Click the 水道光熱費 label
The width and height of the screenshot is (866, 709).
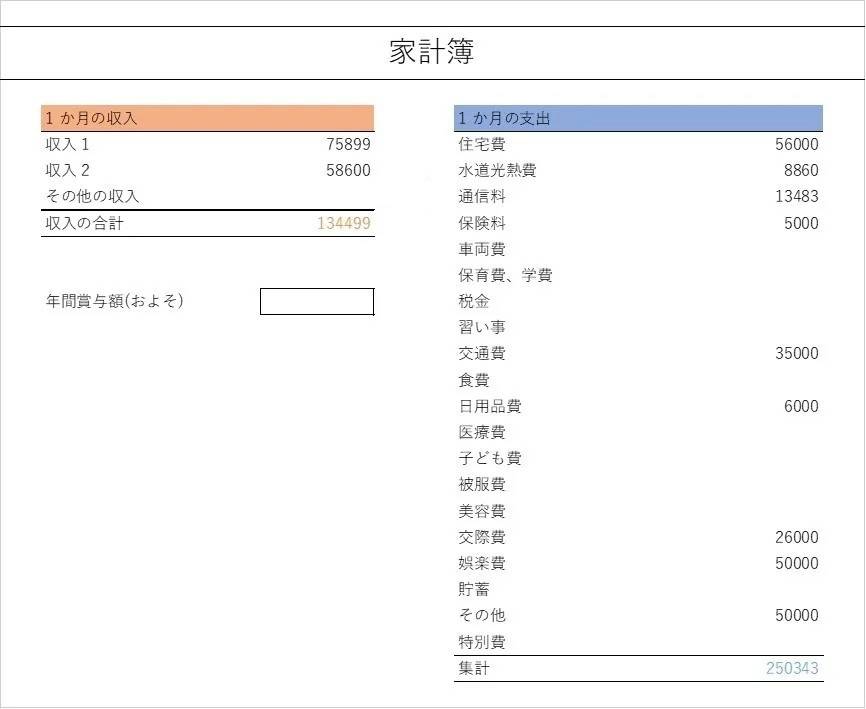pos(497,171)
